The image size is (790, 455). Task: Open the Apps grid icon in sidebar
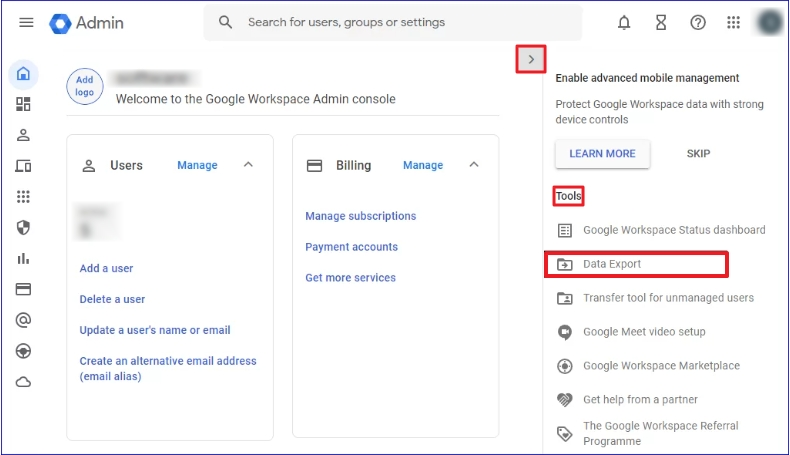point(23,197)
